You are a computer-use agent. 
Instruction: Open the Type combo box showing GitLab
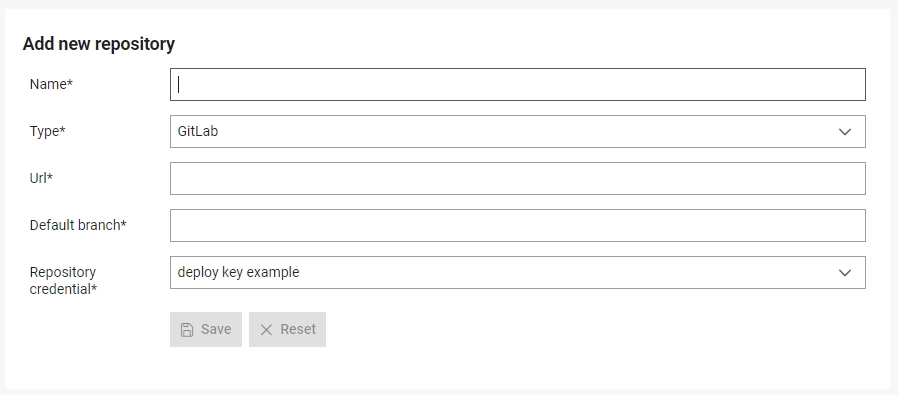tap(518, 132)
